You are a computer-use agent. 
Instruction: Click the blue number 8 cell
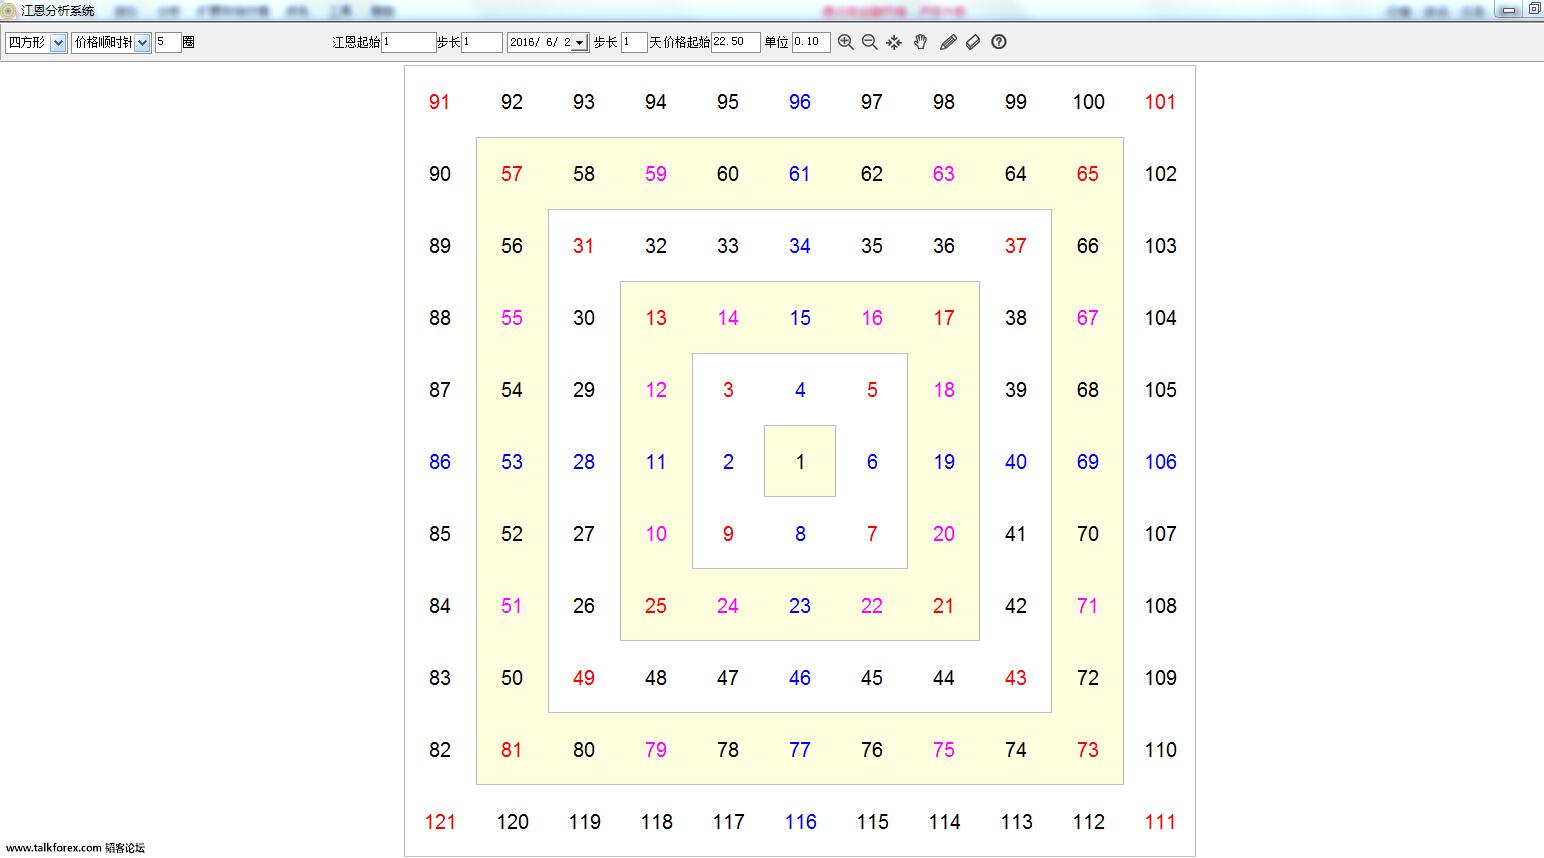(x=800, y=534)
